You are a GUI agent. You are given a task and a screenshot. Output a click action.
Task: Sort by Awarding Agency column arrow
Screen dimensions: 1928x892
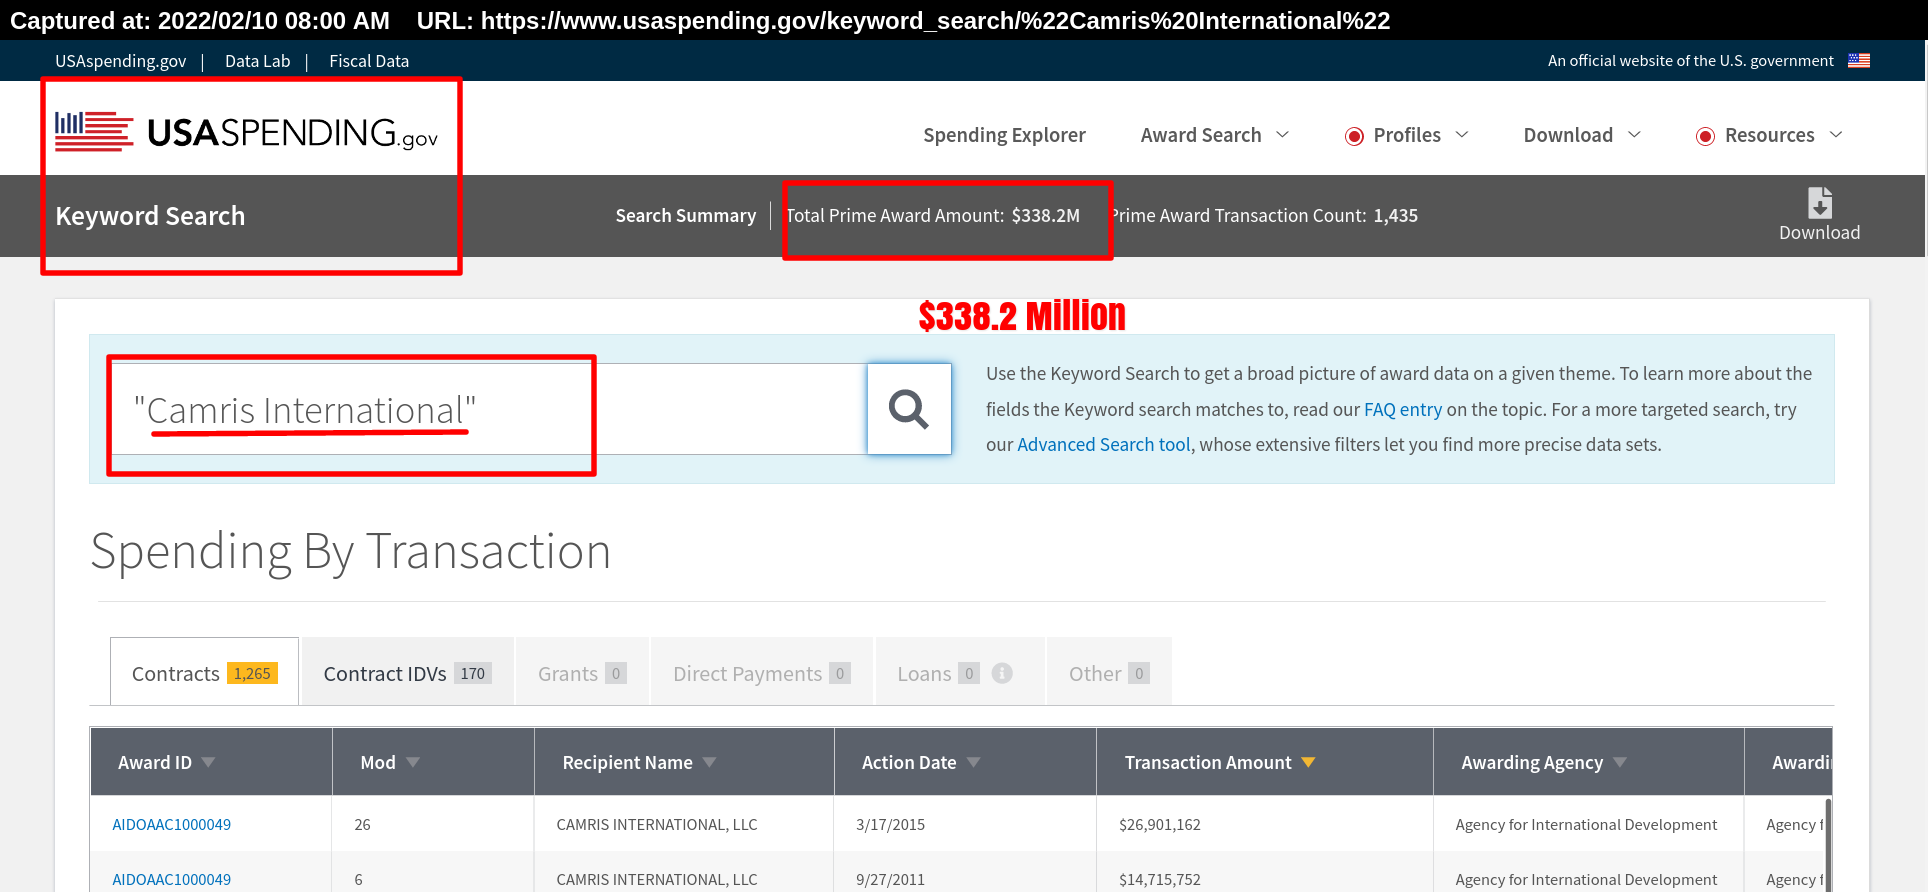(x=1620, y=762)
